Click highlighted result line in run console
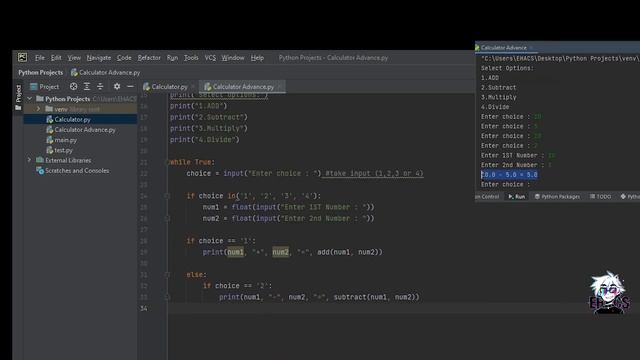The height and width of the screenshot is (360, 640). [509, 175]
